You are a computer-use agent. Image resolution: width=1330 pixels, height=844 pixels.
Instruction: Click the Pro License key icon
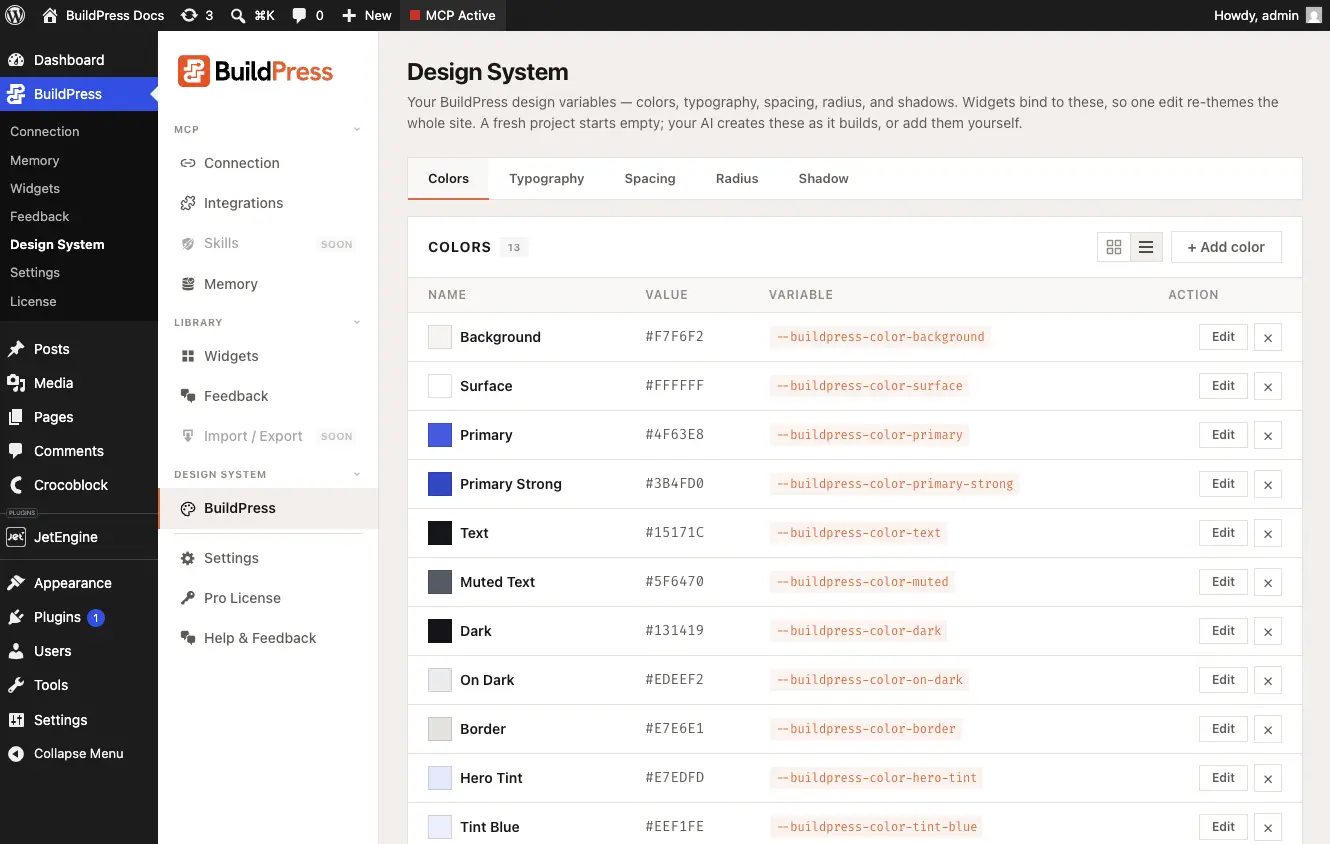point(187,598)
